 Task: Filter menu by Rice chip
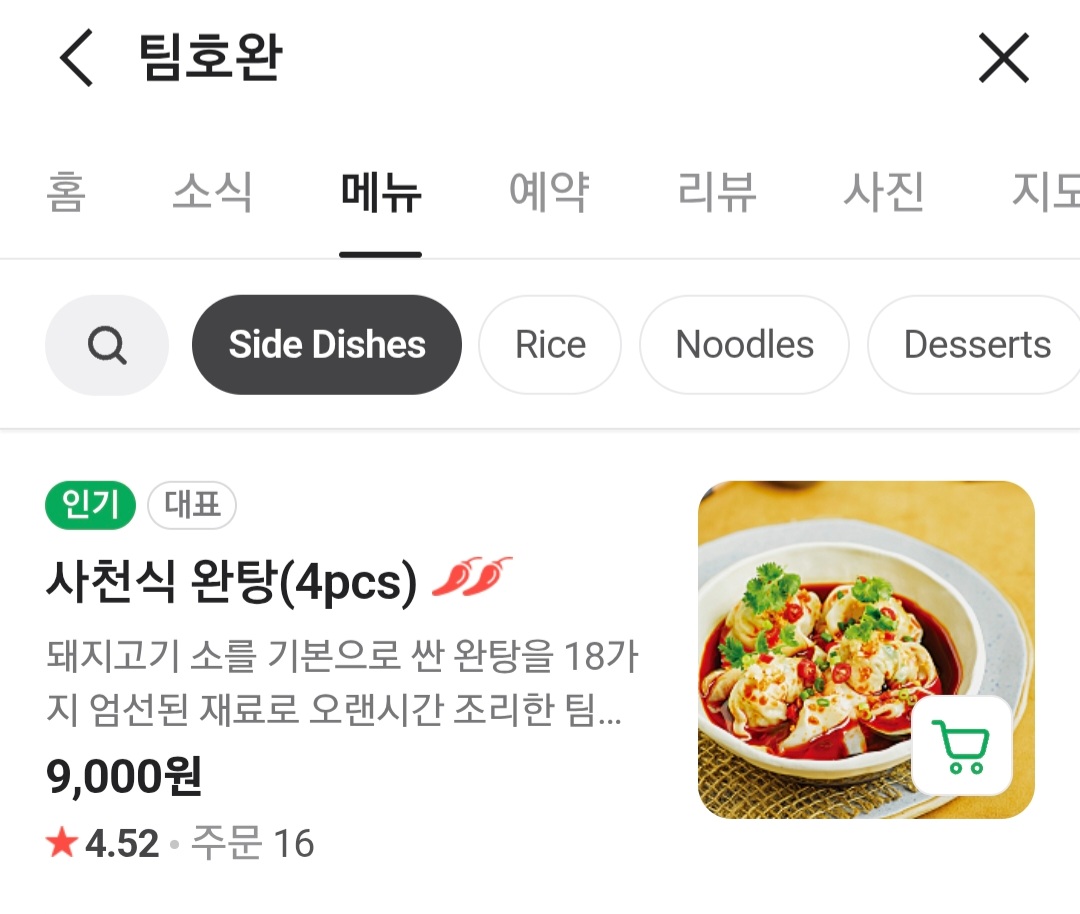pos(550,345)
